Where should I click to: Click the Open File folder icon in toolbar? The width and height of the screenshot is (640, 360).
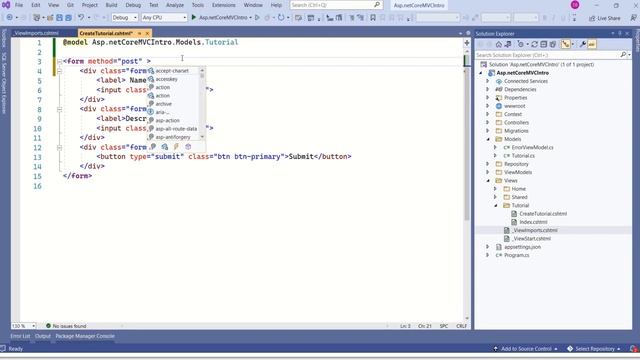pos(50,18)
